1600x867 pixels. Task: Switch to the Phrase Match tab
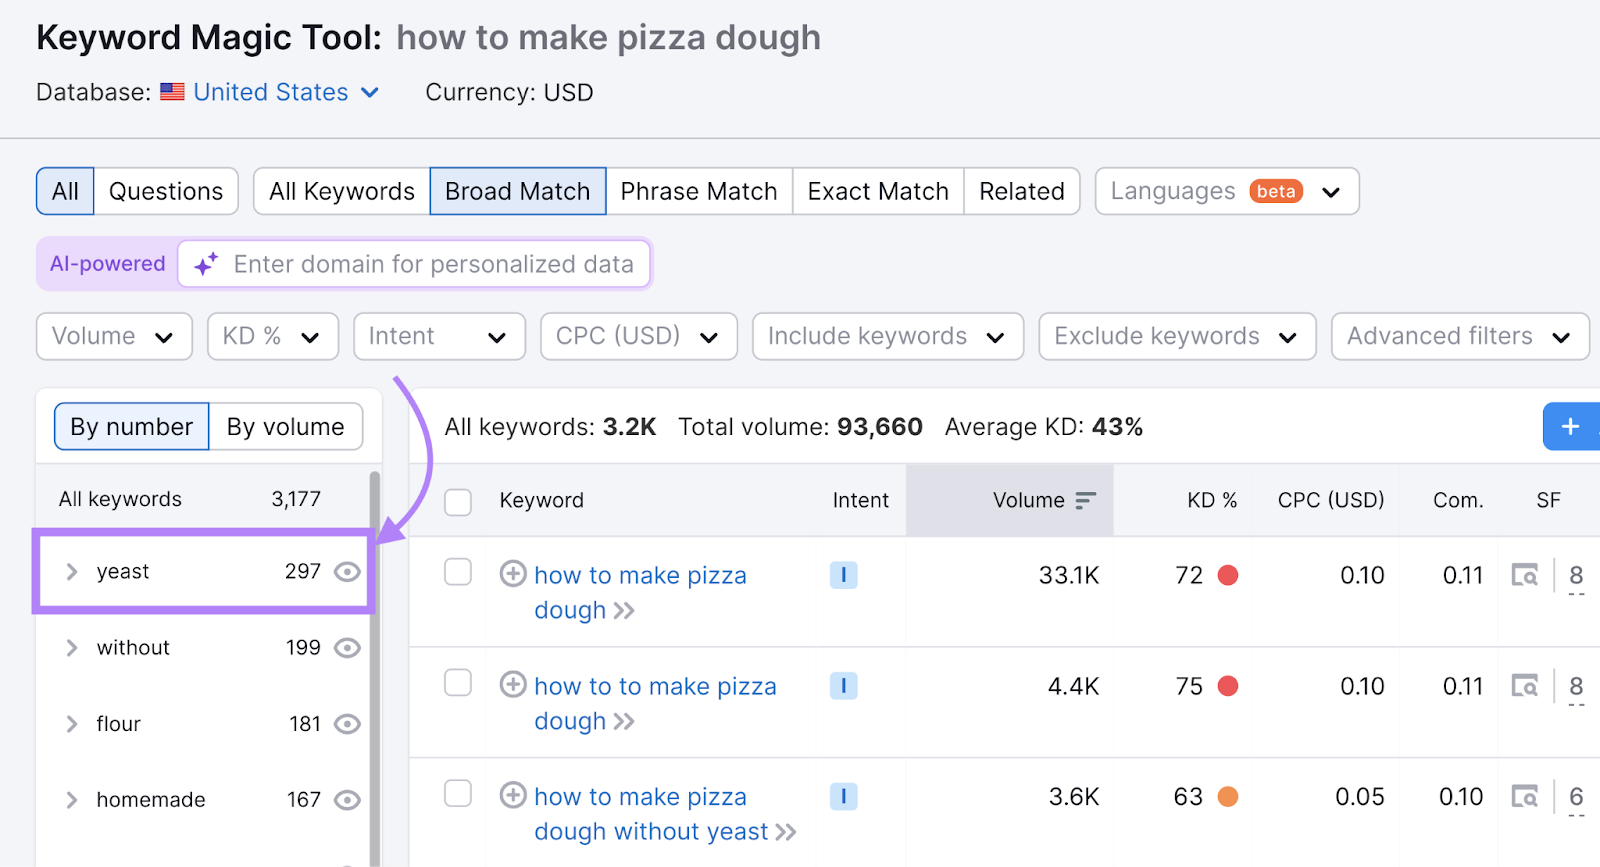tap(698, 191)
